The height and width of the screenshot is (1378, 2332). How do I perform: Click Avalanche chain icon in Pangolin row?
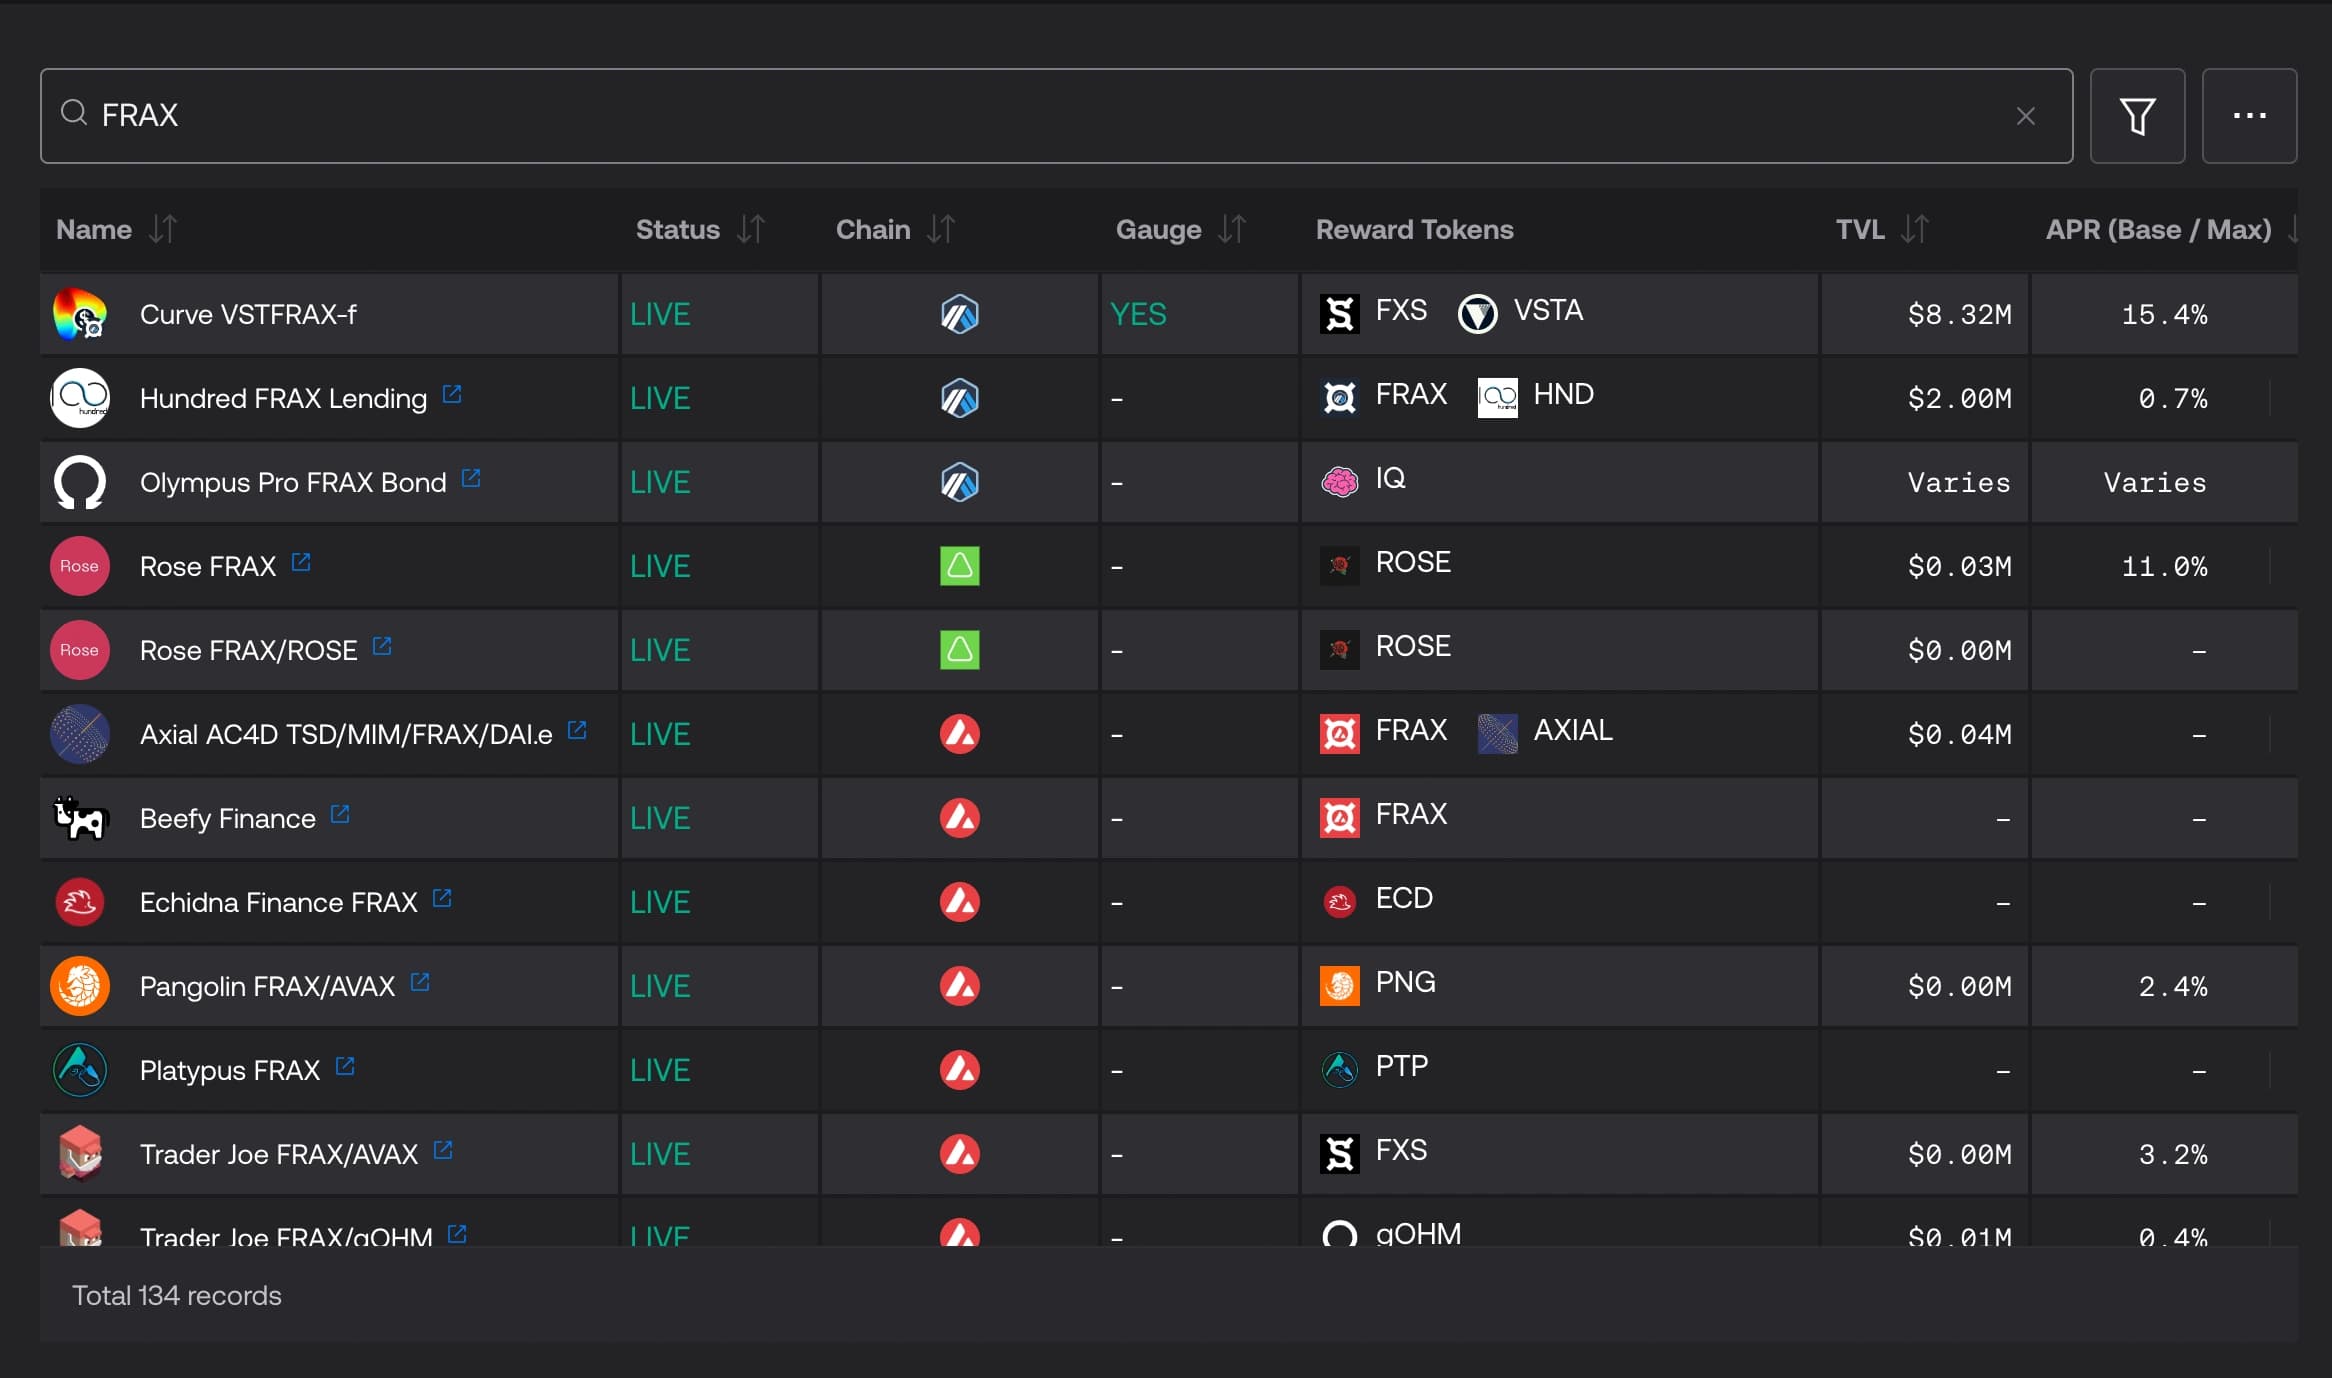[960, 986]
